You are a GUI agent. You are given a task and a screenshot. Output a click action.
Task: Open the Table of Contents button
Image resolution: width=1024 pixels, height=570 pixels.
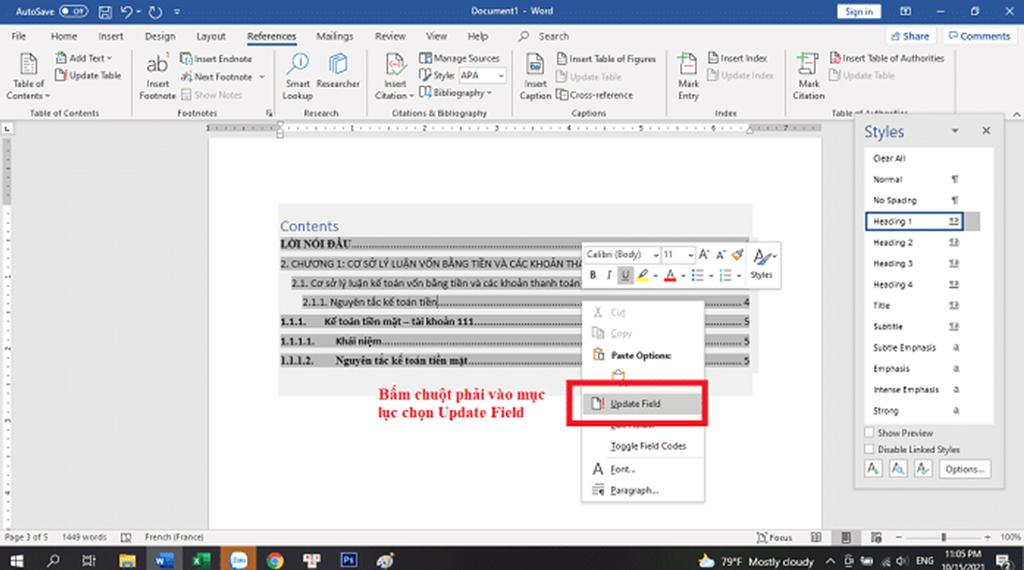pos(28,77)
